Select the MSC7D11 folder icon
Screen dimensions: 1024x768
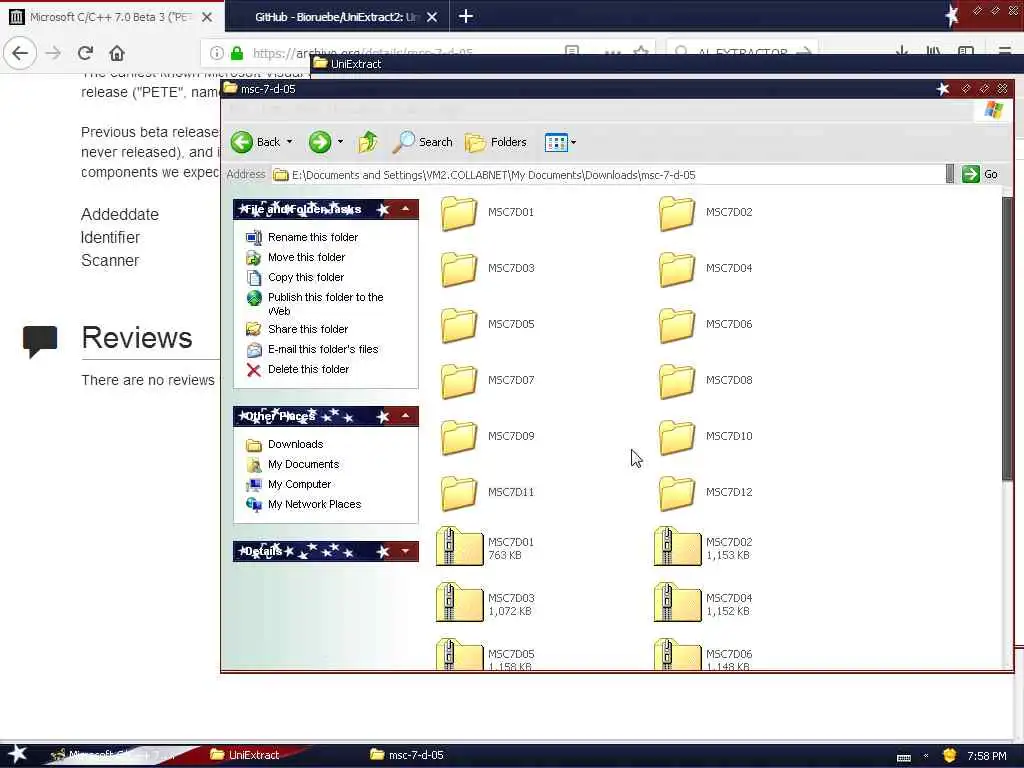click(x=459, y=493)
